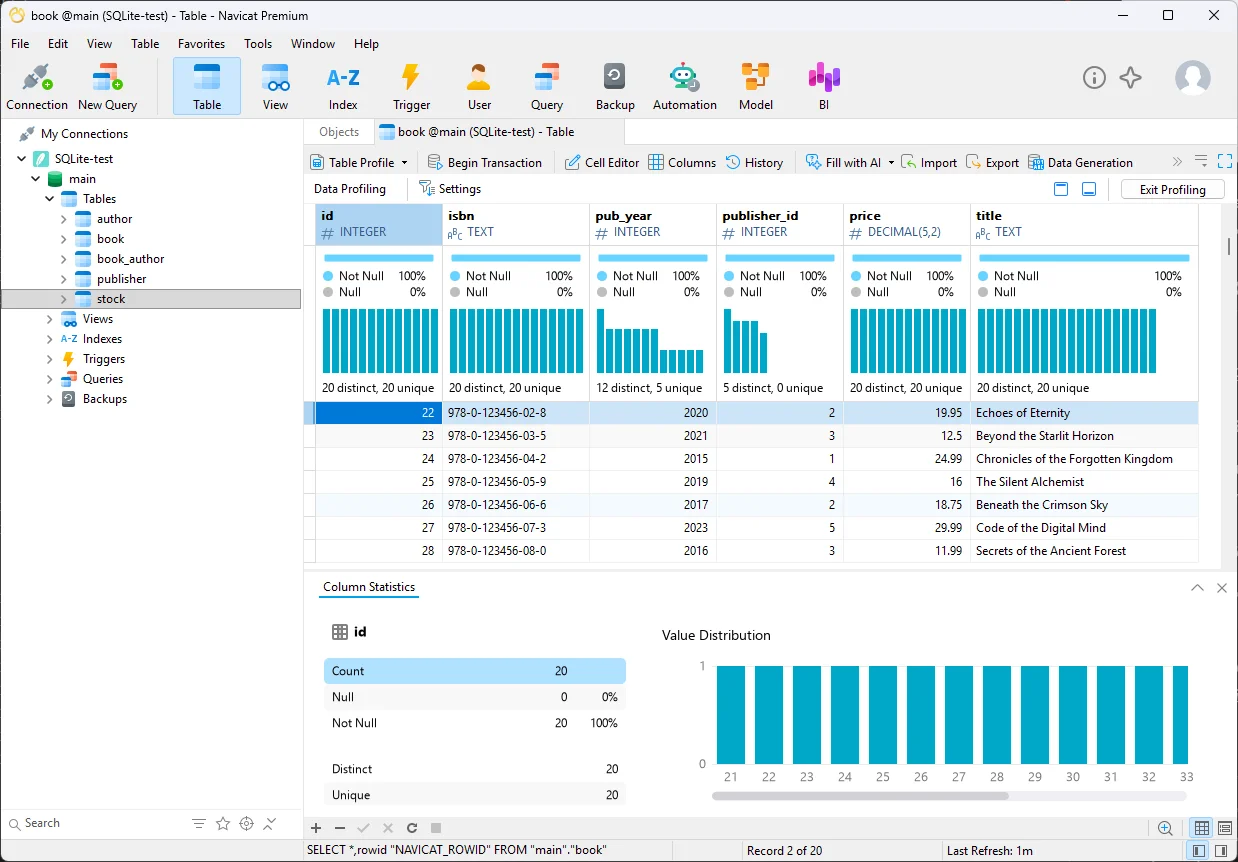The height and width of the screenshot is (862, 1238).
Task: Open the Fill with AI dropdown arrow
Action: 890,162
